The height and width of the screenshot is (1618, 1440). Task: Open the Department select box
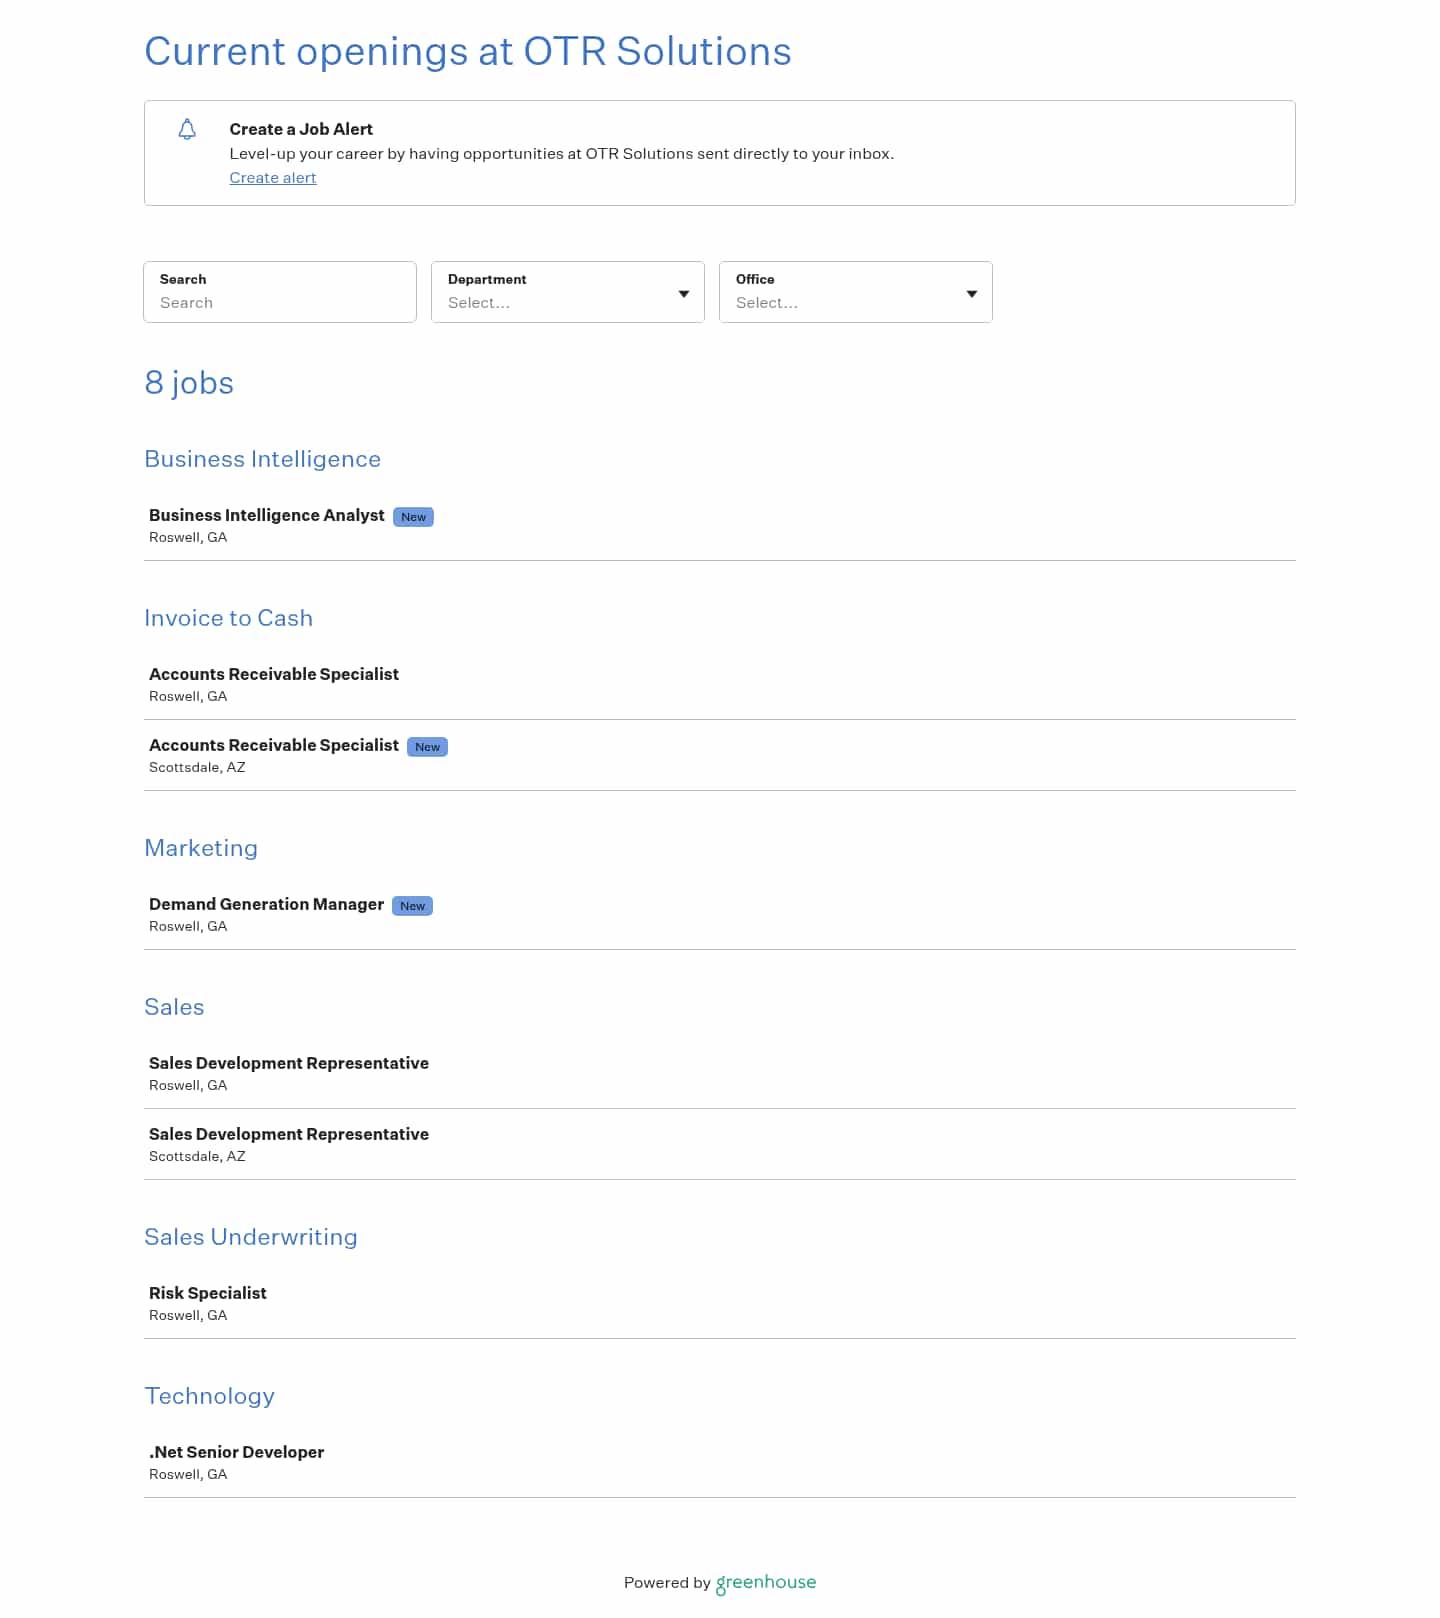click(x=568, y=292)
